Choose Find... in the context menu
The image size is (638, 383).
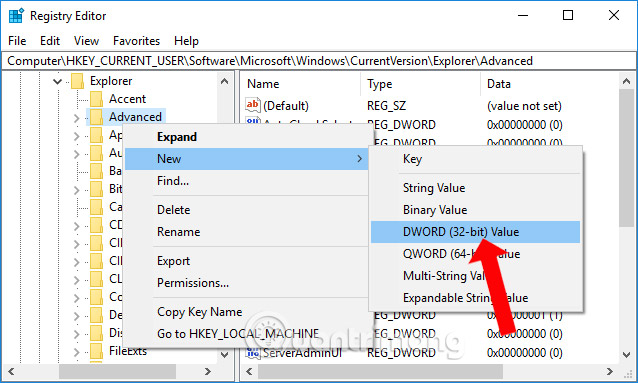click(247, 181)
